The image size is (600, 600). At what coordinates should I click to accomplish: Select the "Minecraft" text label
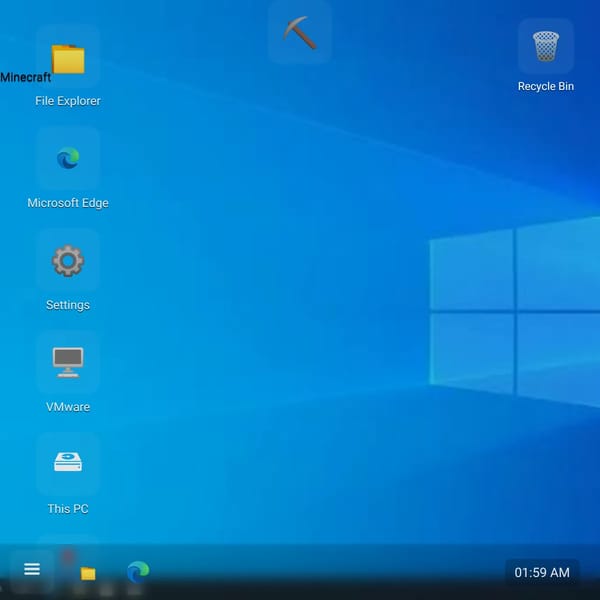26,77
